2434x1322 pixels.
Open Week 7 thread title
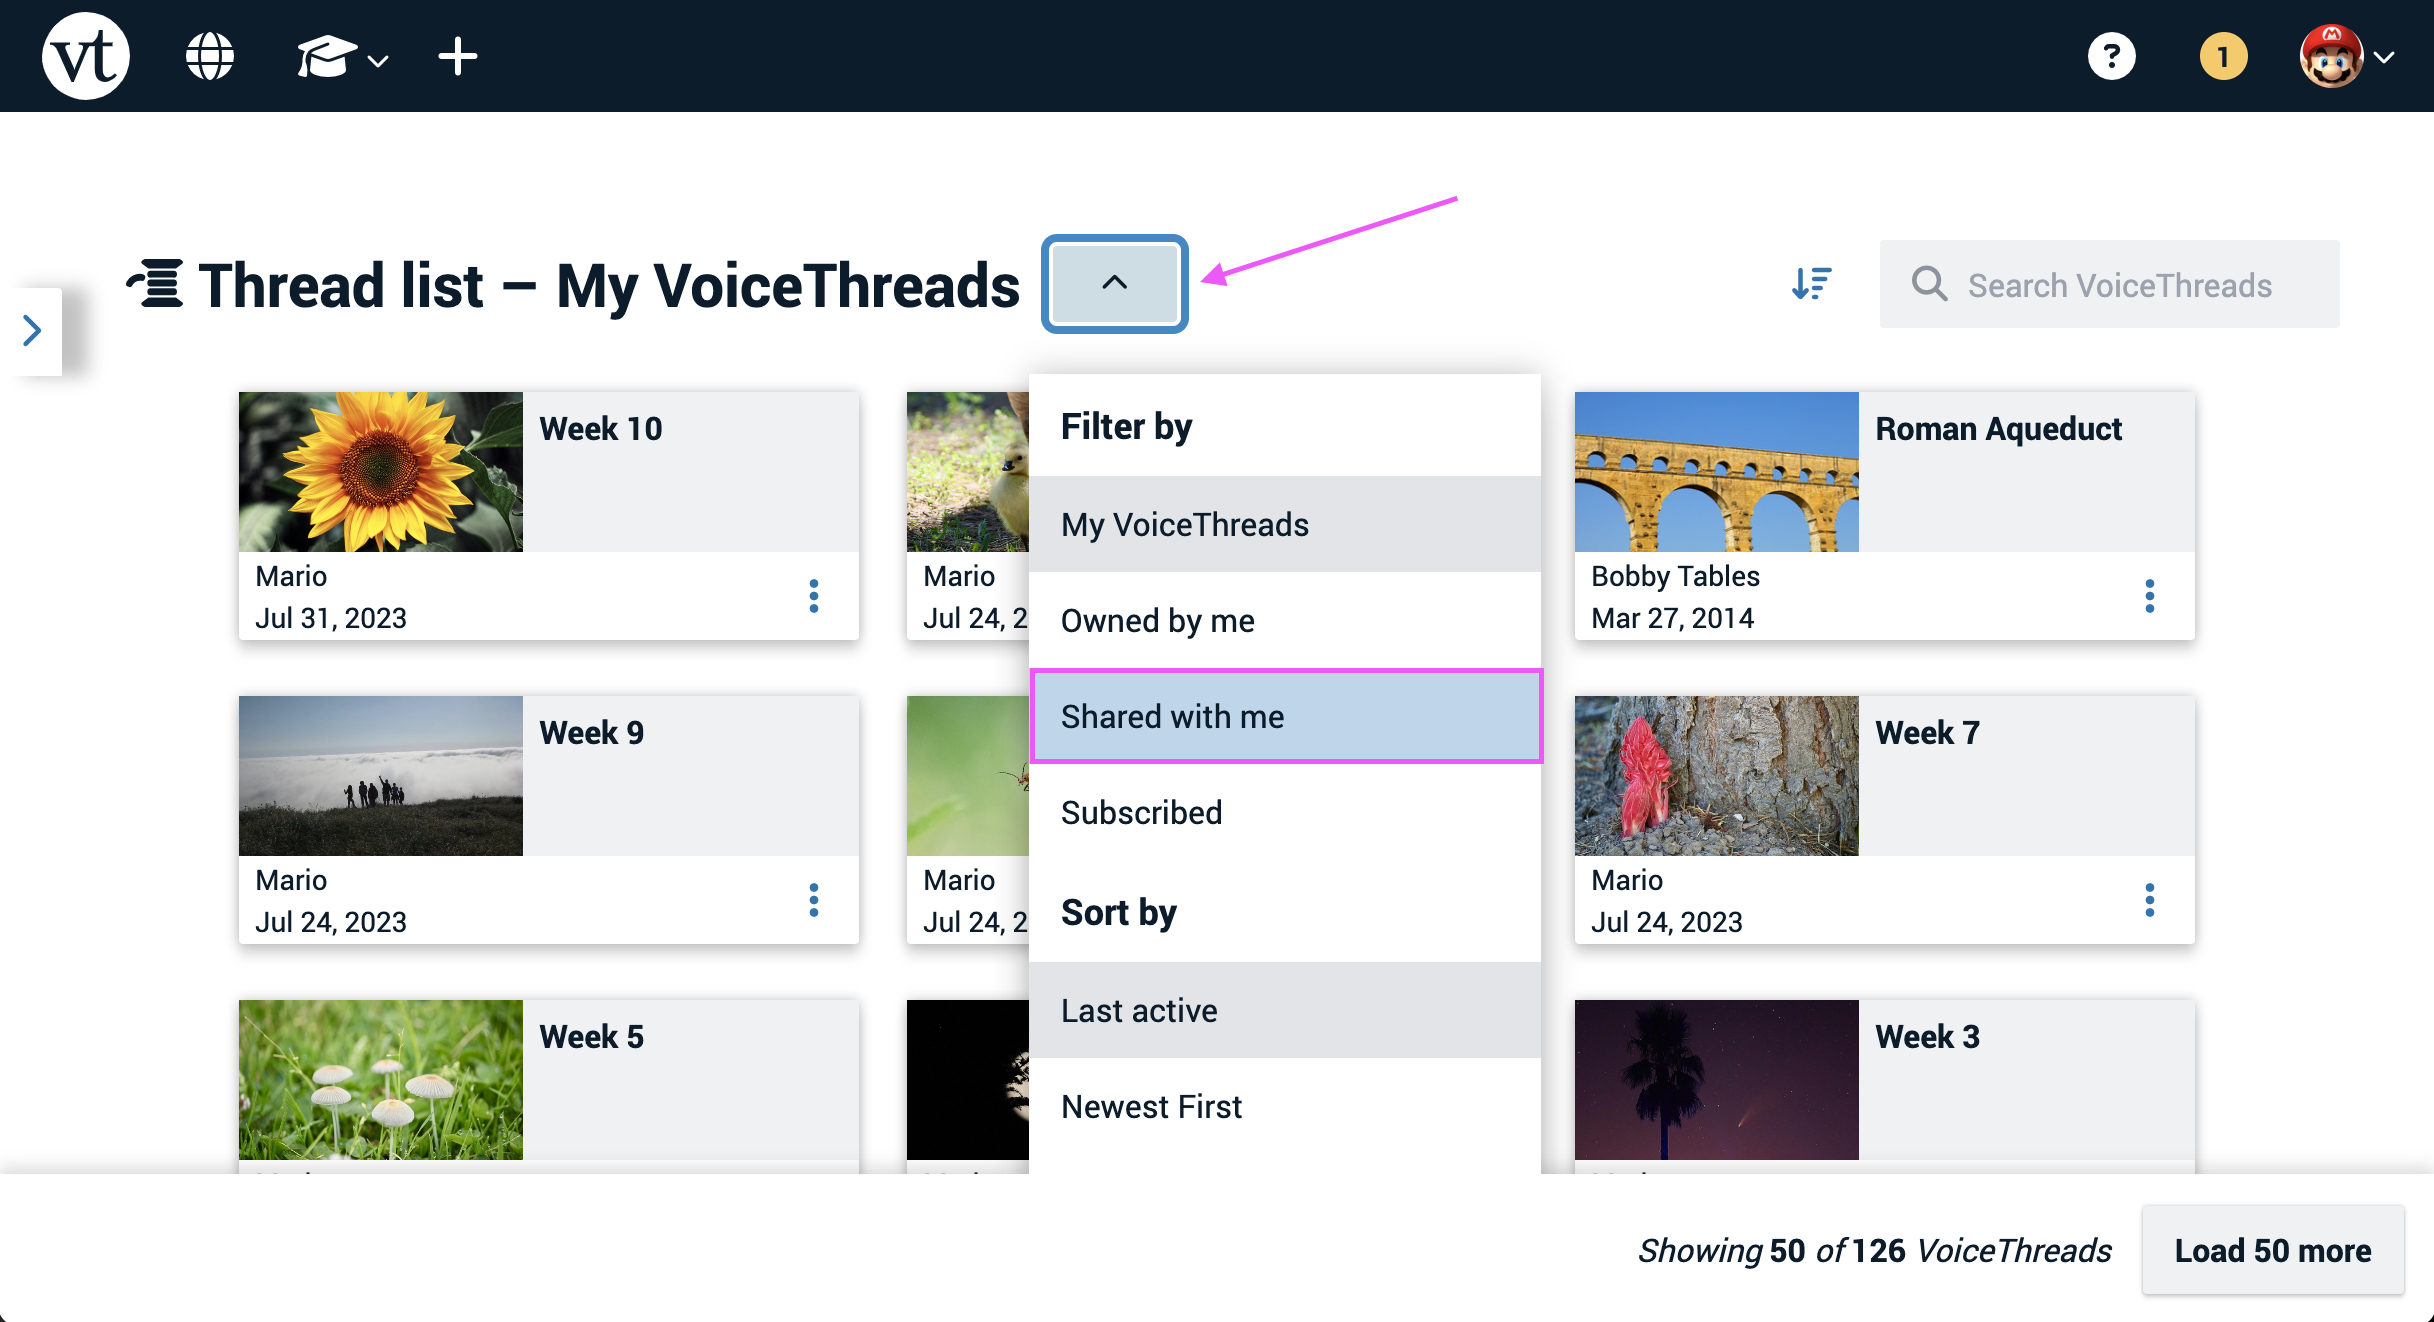[1927, 732]
